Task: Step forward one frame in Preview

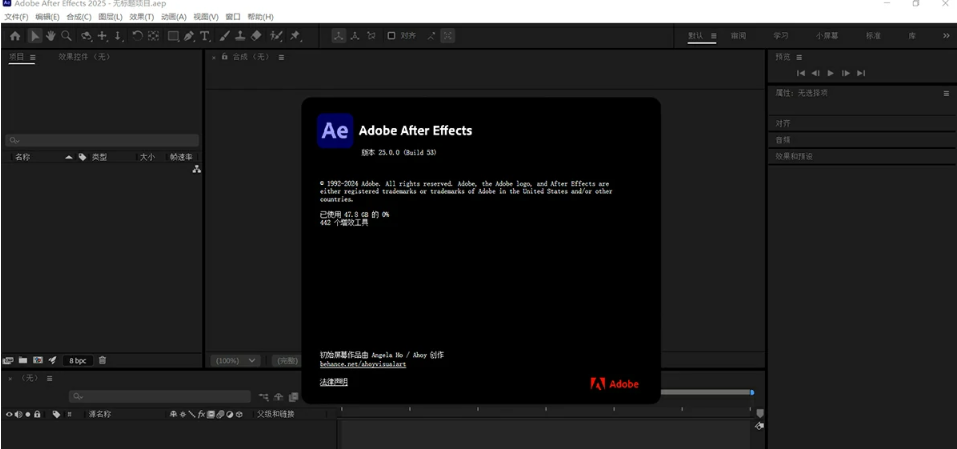Action: 846,73
